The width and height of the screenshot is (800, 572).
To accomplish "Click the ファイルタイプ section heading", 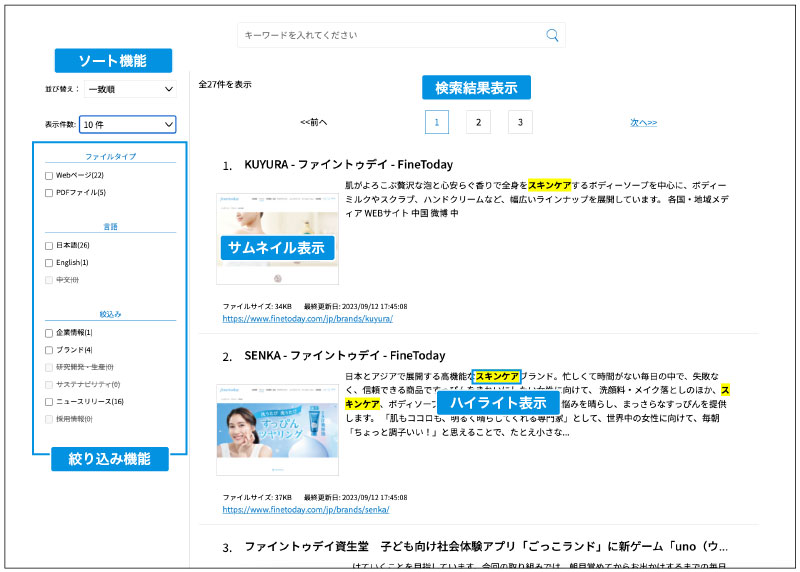I will click(x=111, y=156).
